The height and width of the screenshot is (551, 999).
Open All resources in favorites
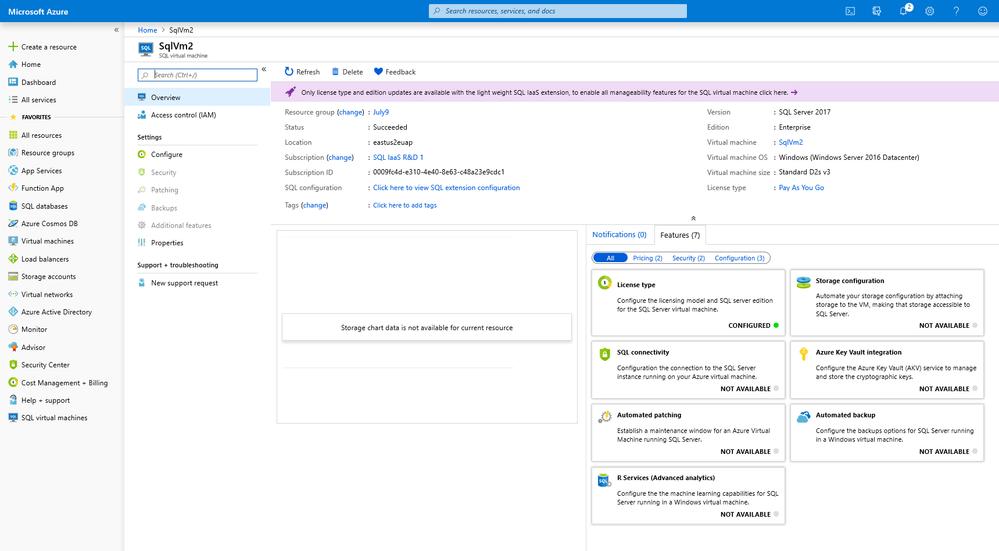pos(41,135)
